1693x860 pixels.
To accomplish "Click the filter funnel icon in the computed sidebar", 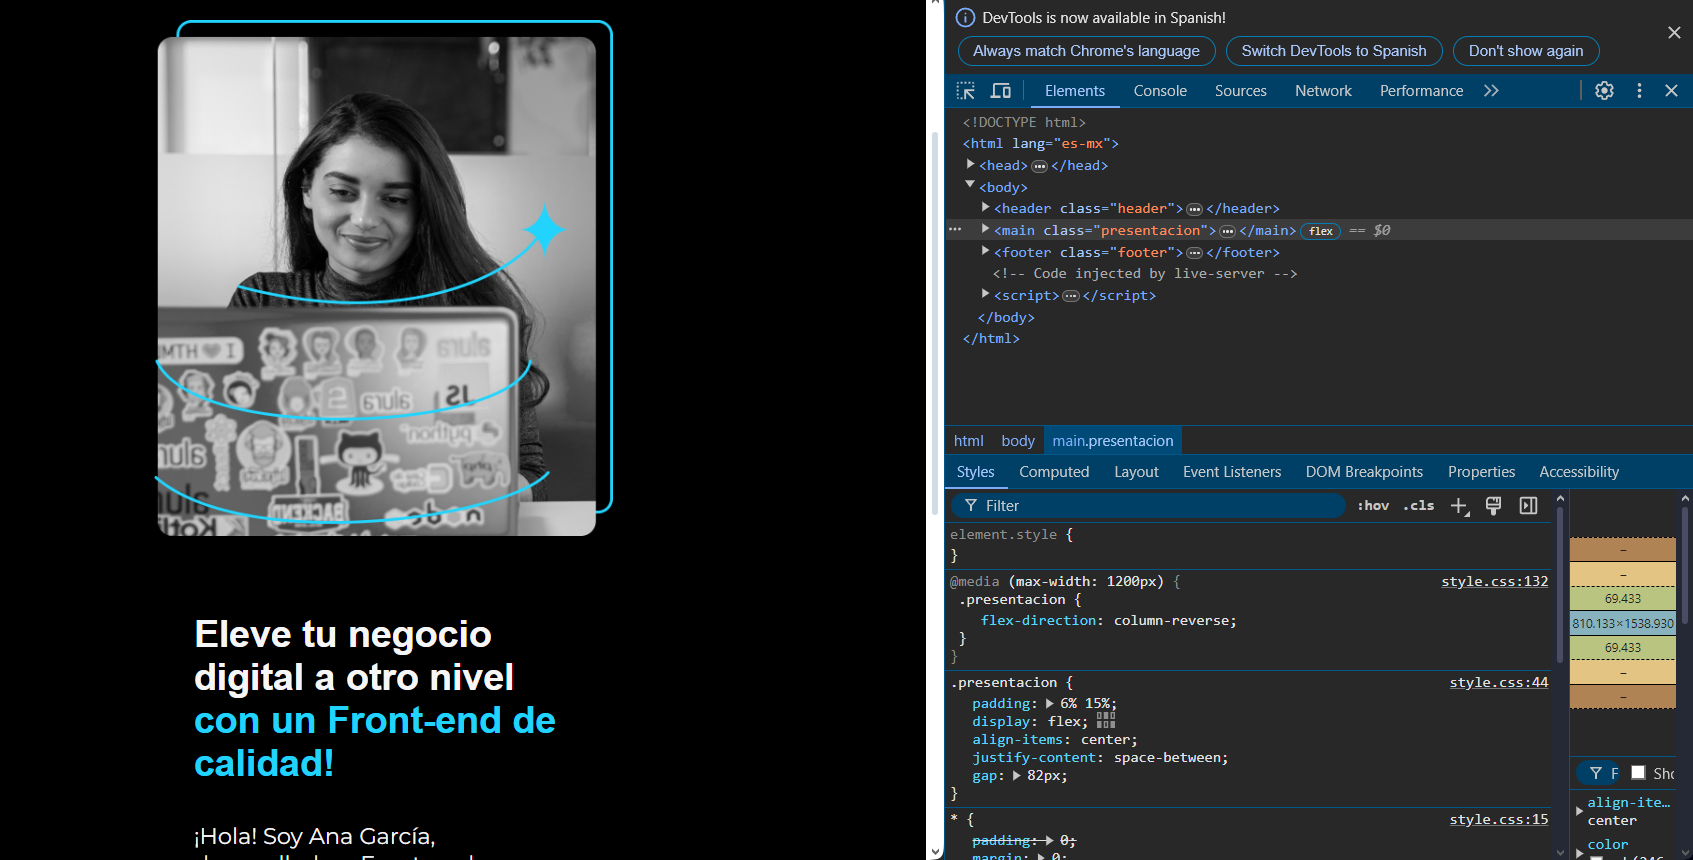I will point(1596,773).
